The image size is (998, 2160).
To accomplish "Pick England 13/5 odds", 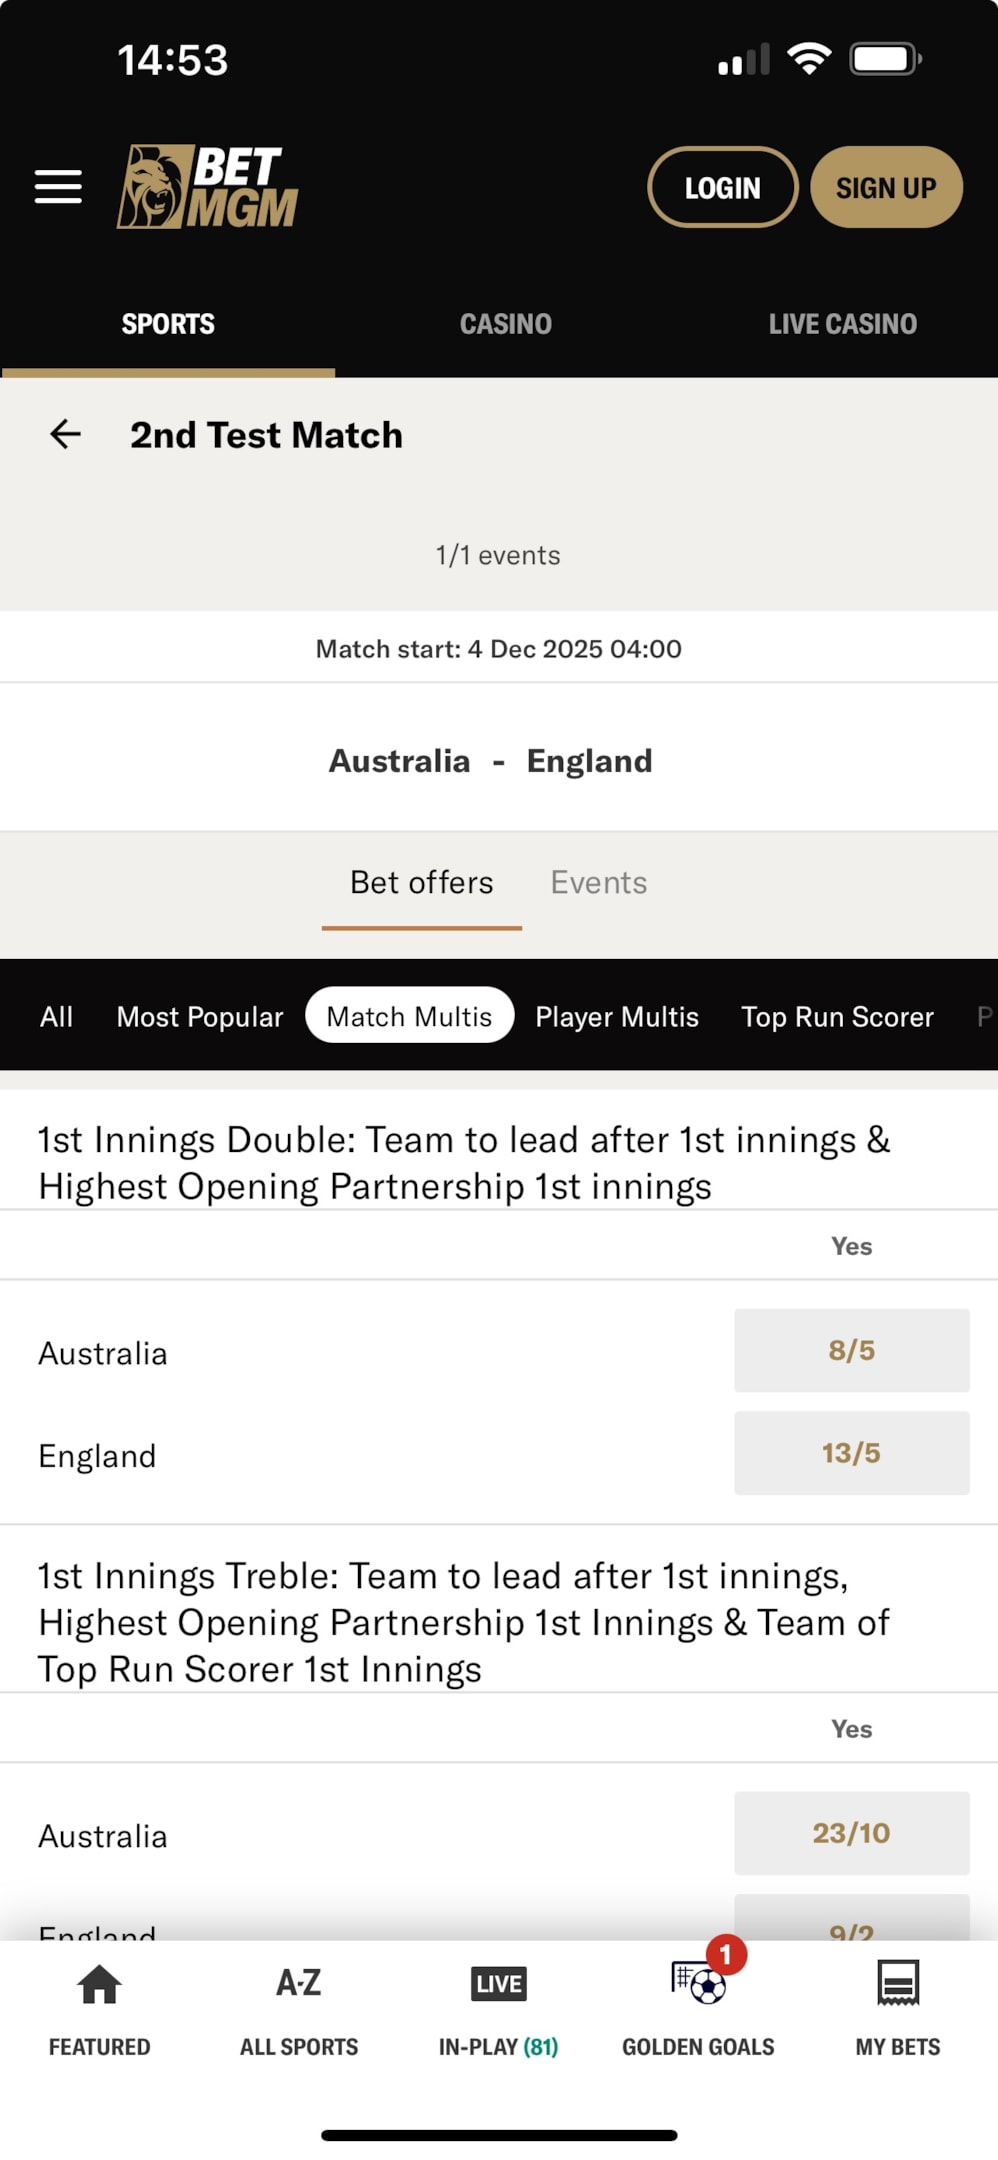I will click(851, 1453).
